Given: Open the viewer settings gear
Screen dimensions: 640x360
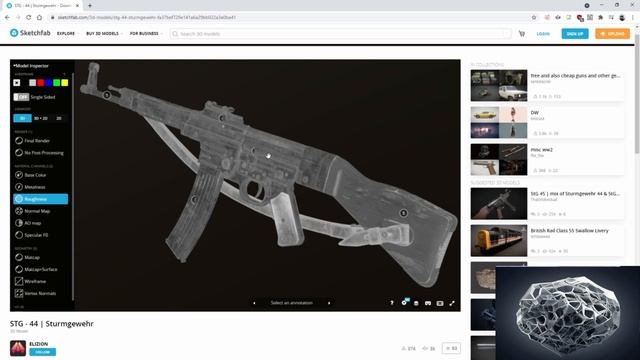Looking at the screenshot, I should [x=404, y=303].
